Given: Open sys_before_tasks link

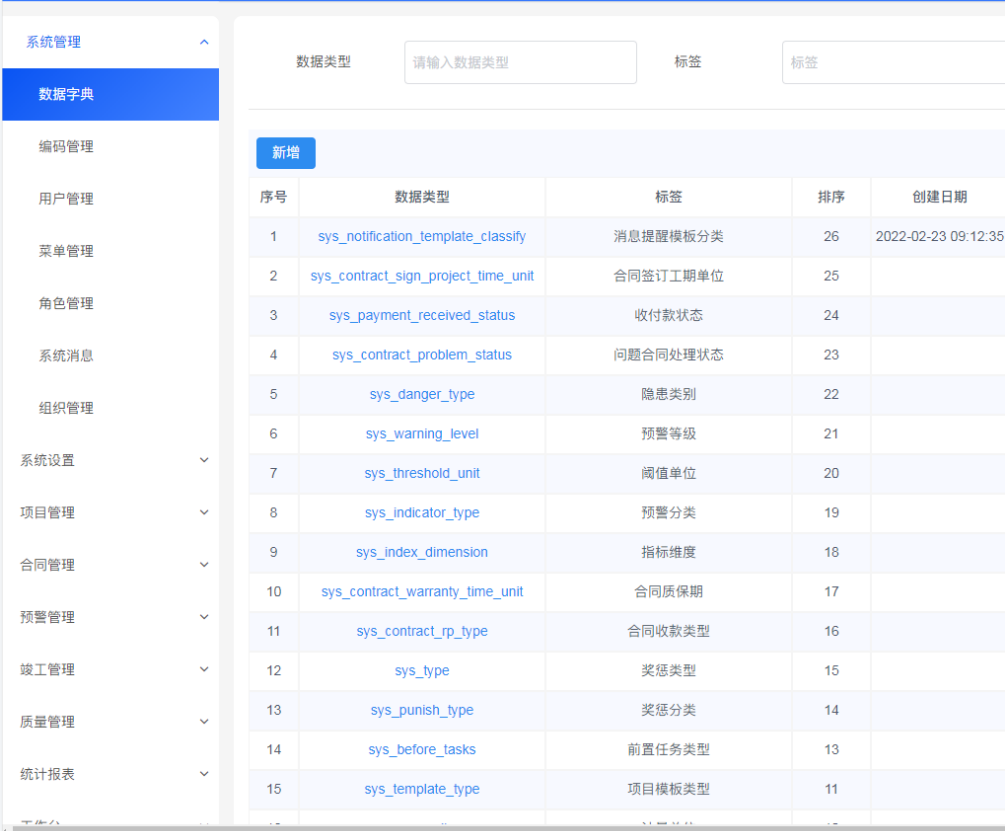Looking at the screenshot, I should 422,750.
